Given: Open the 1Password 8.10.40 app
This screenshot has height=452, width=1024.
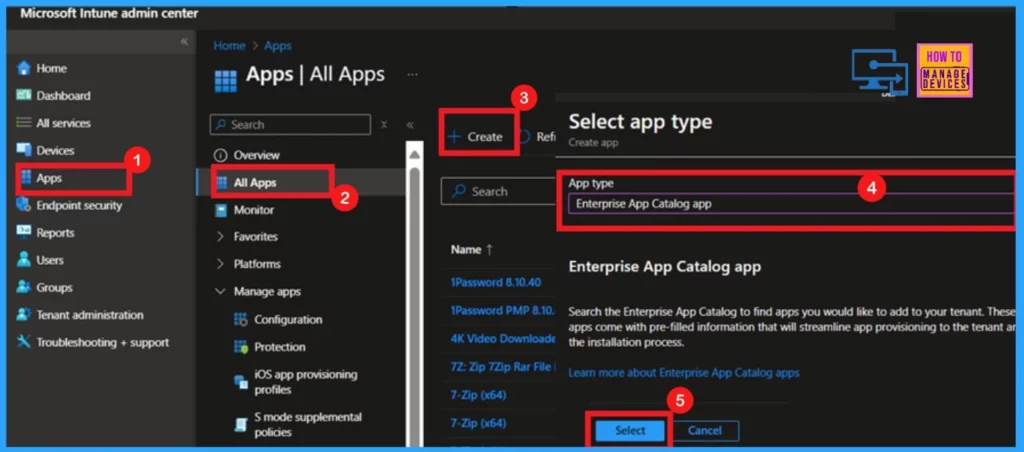Looking at the screenshot, I should 496,282.
